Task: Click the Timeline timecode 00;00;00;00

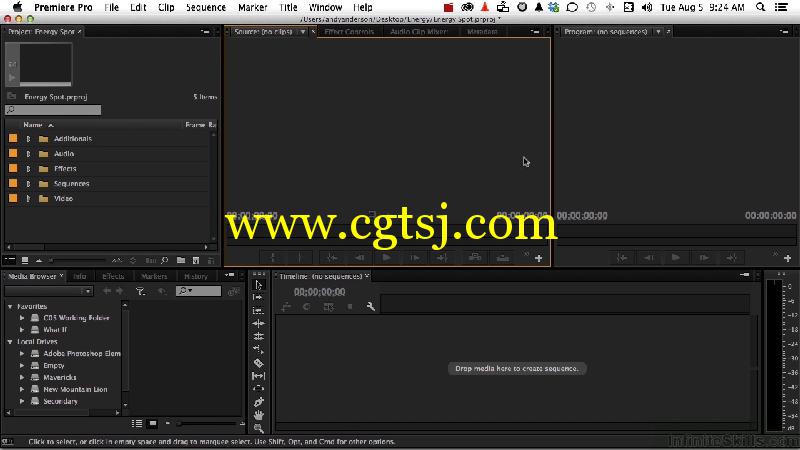Action: [x=319, y=292]
